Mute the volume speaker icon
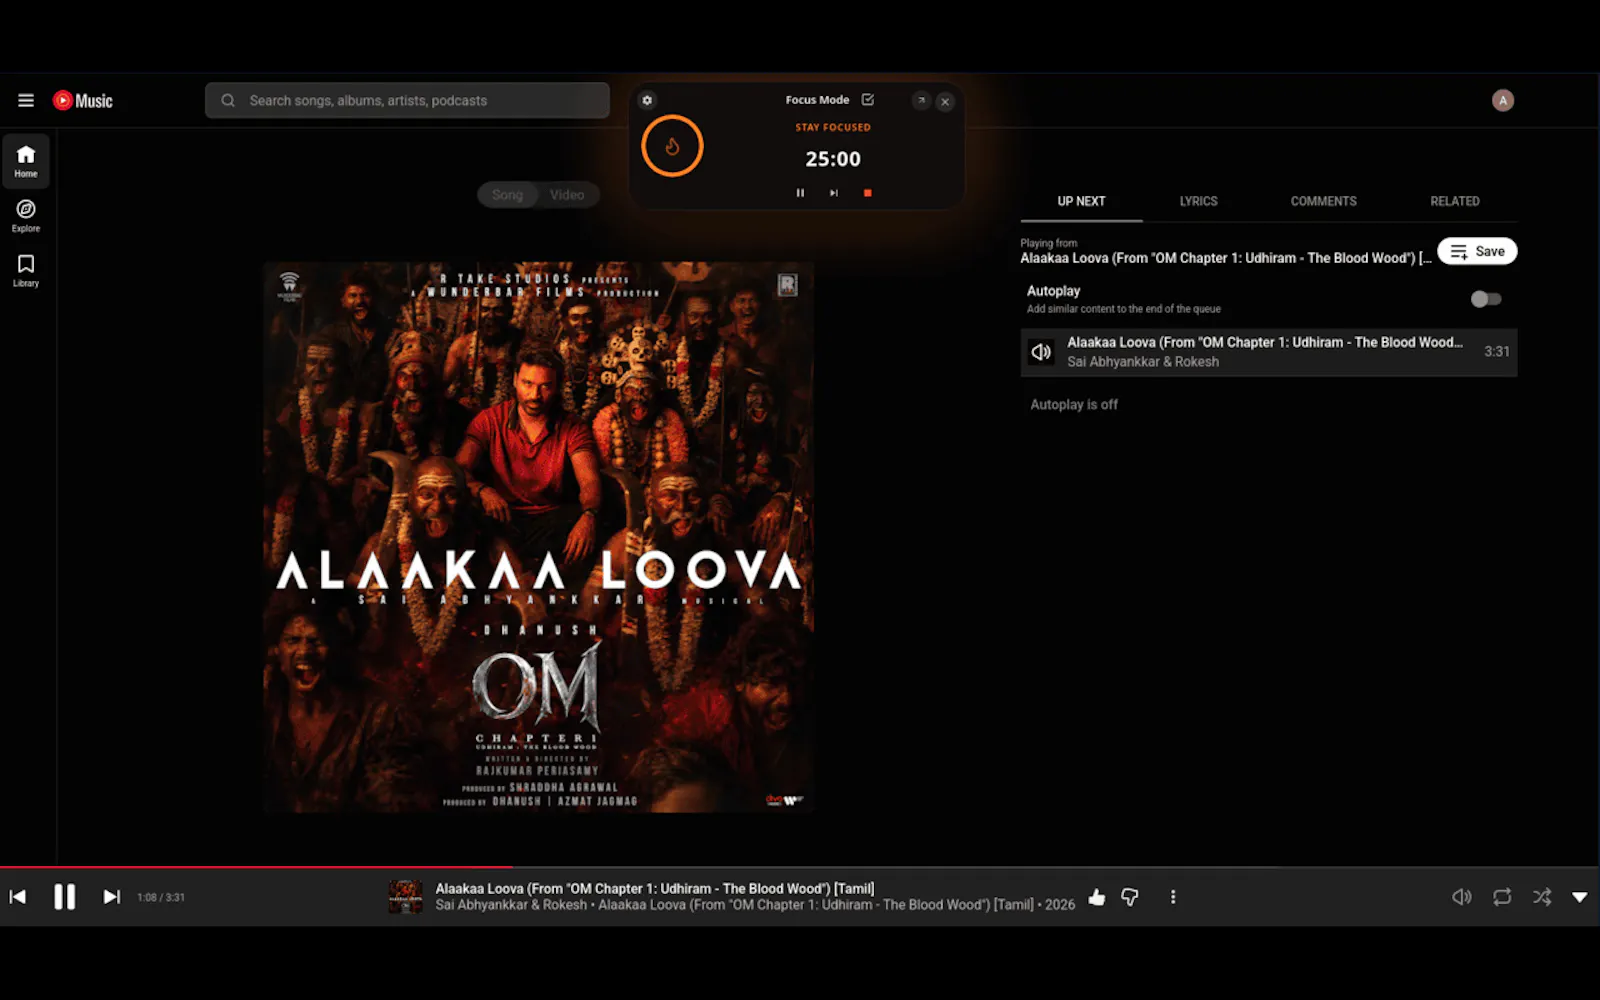1600x1000 pixels. (x=1461, y=897)
